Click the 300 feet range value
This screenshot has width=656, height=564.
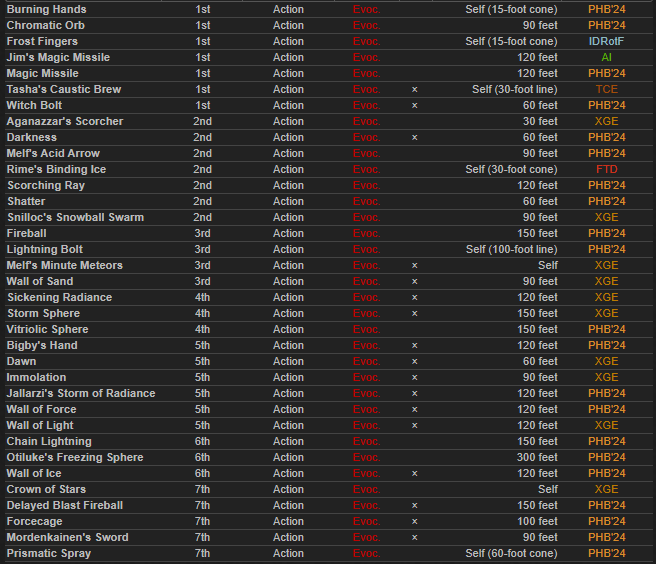537,457
